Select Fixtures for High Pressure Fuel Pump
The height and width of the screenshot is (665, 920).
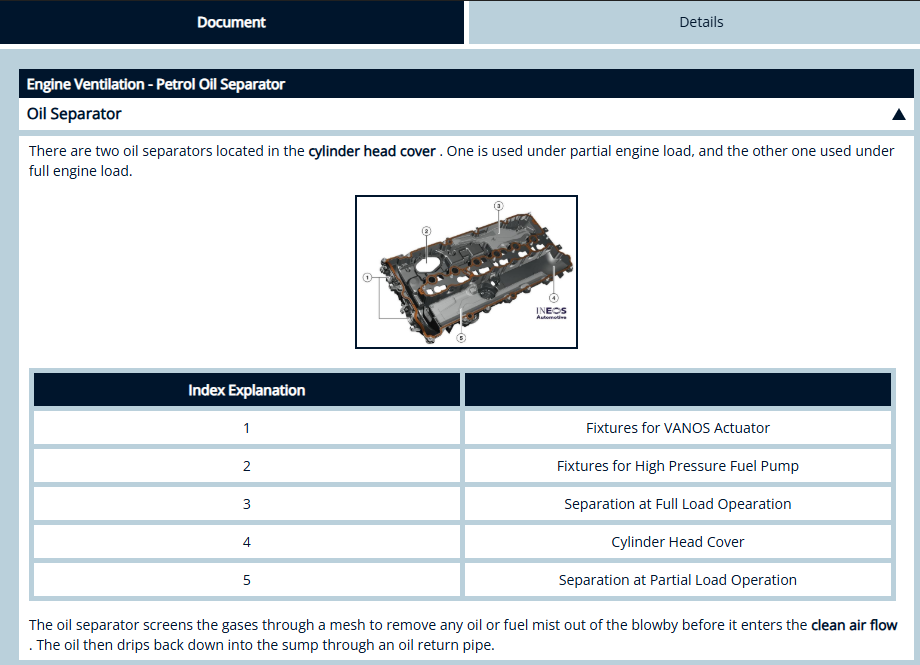pyautogui.click(x=678, y=466)
